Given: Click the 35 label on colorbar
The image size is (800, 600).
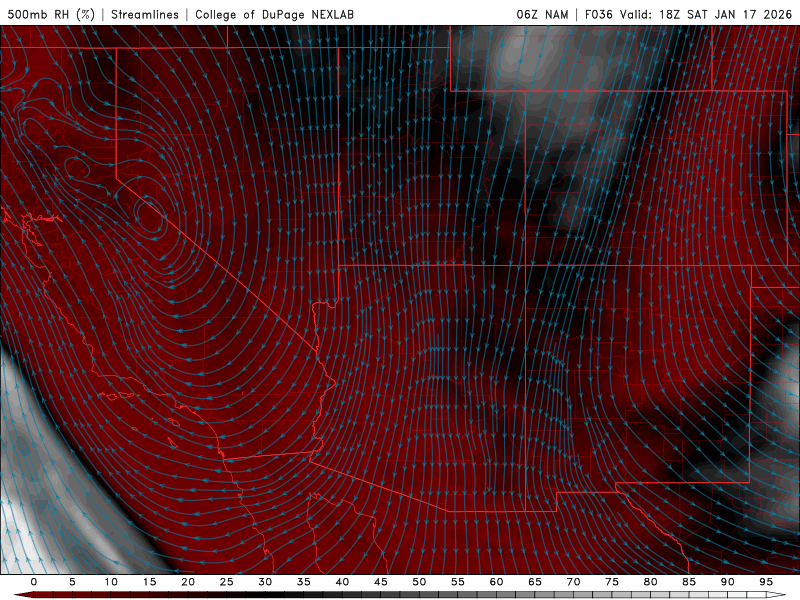Looking at the screenshot, I should pos(304,582).
